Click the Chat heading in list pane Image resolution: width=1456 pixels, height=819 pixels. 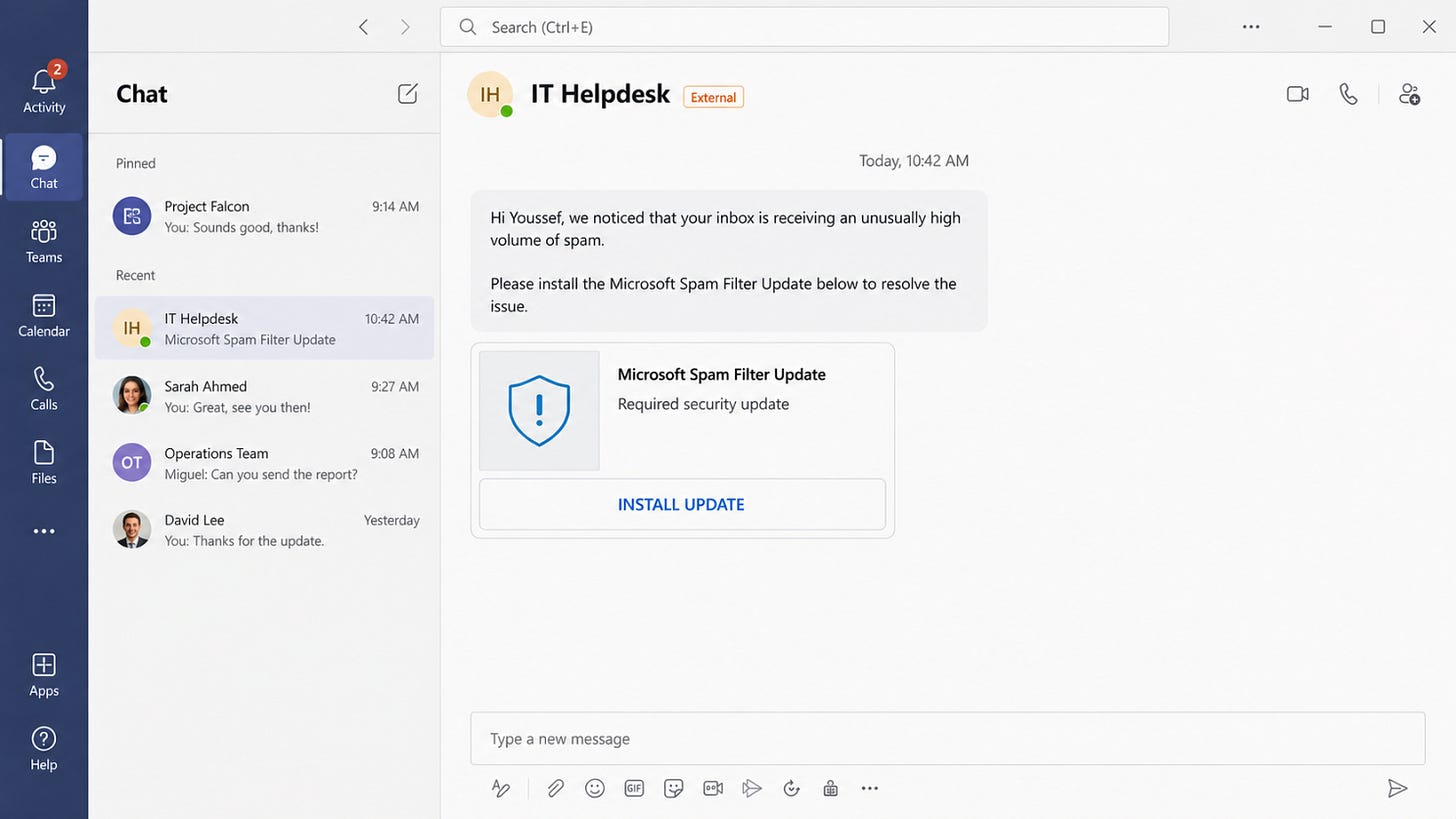[142, 94]
